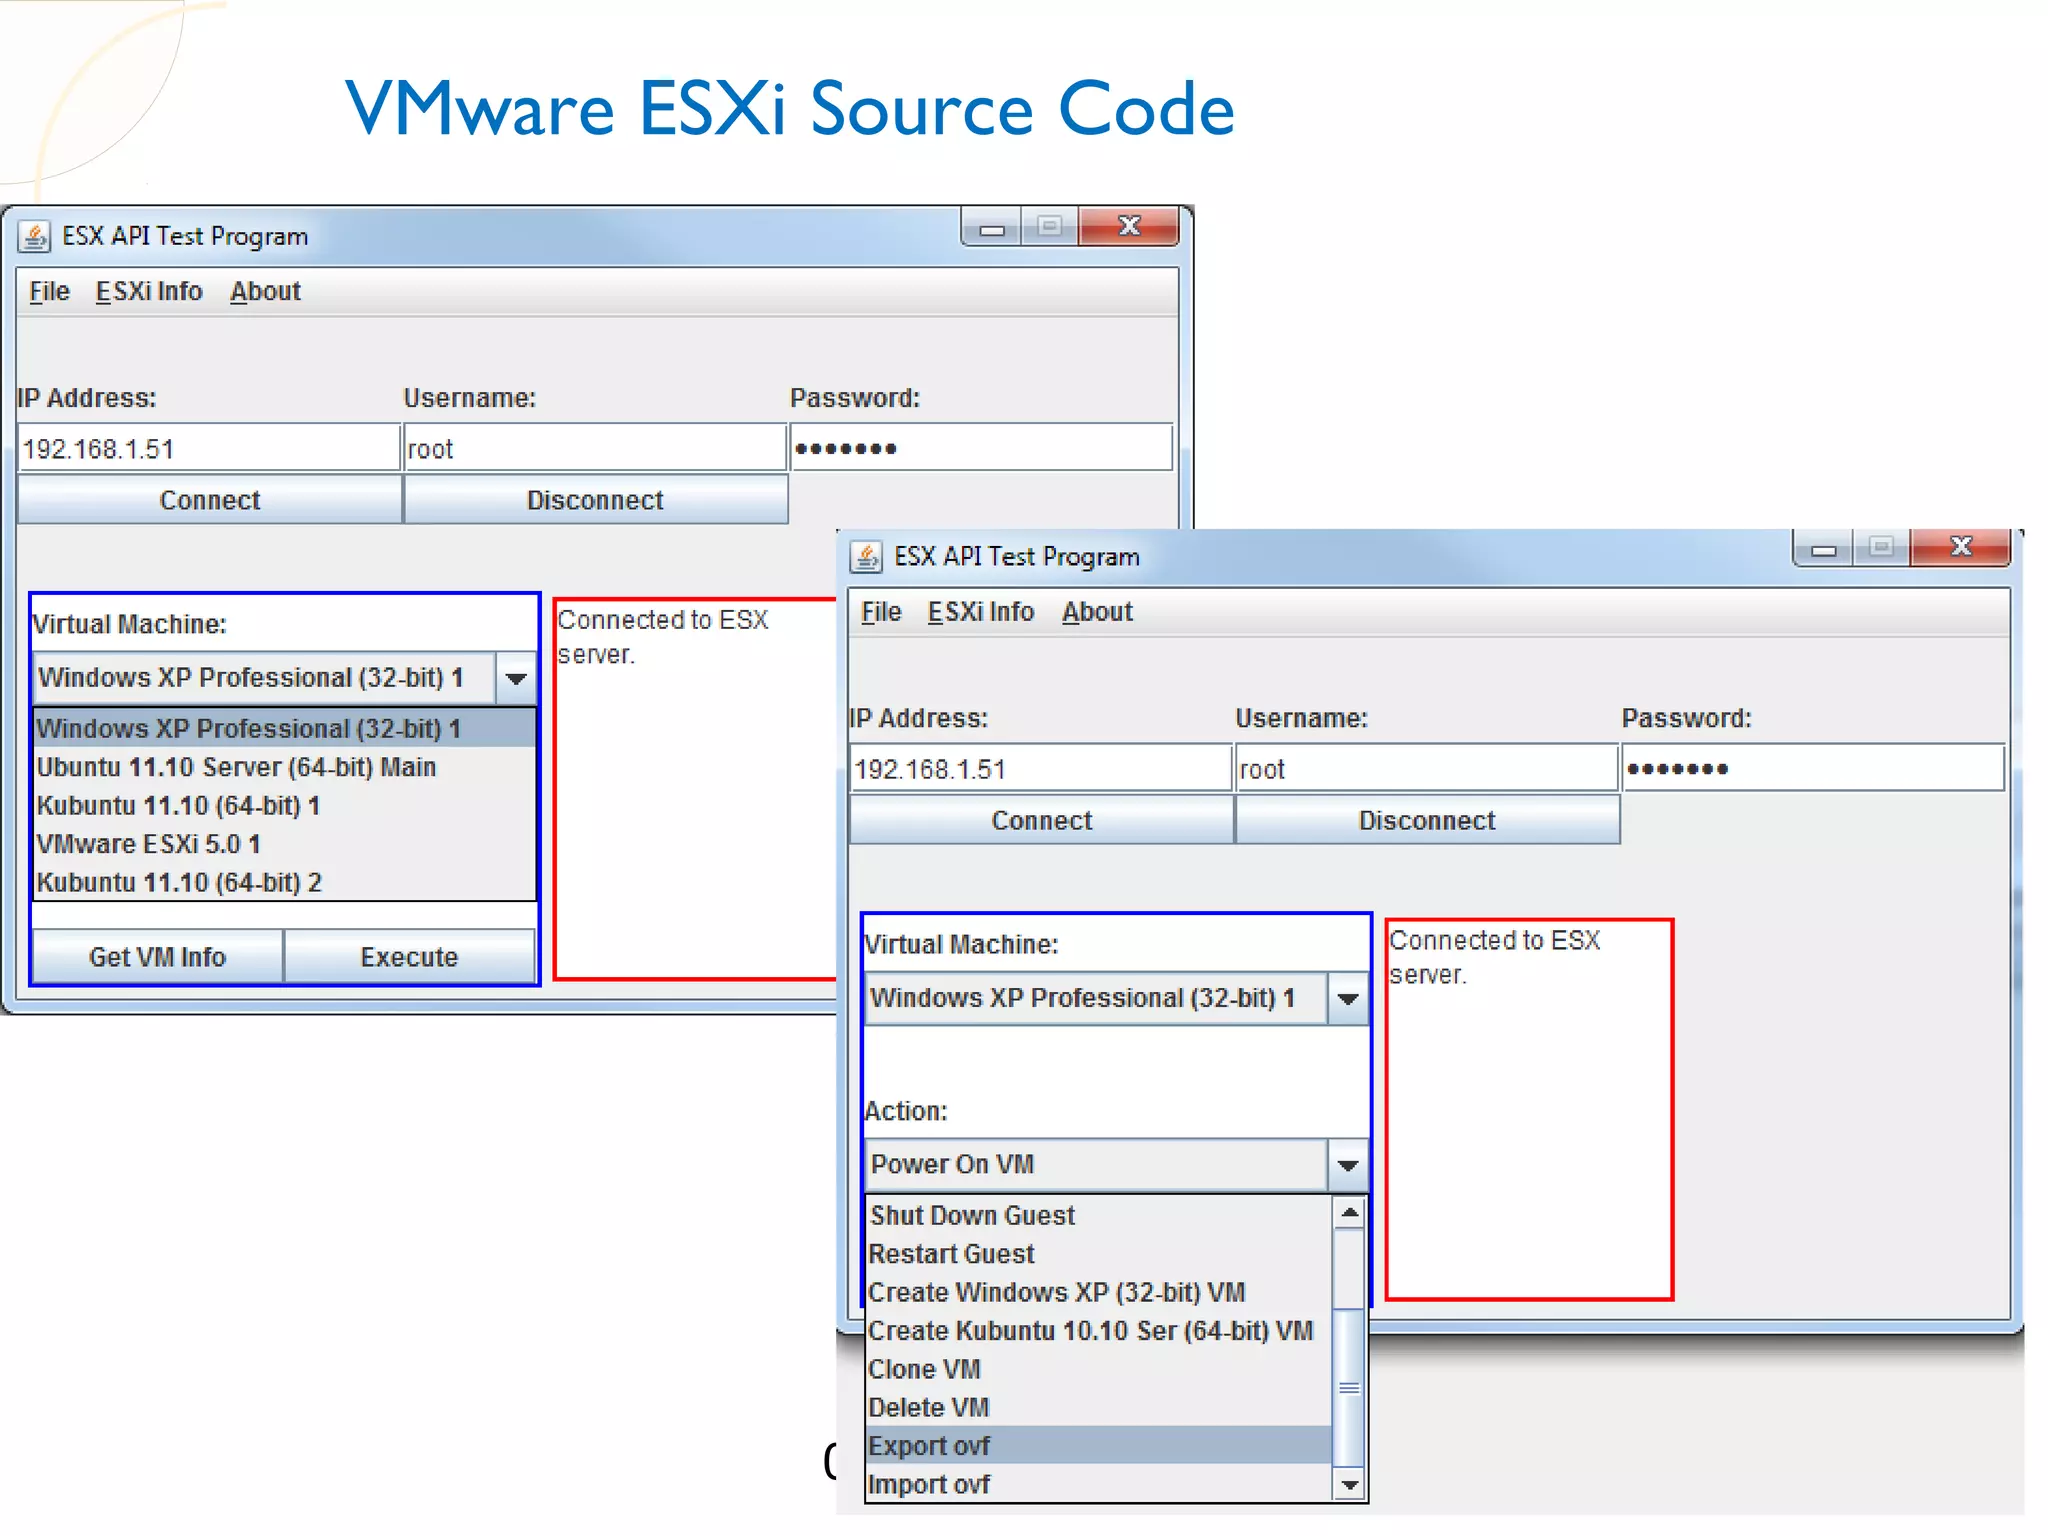Click Action list scrollbar up arrow
This screenshot has height=1536, width=2048.
click(x=1350, y=1212)
